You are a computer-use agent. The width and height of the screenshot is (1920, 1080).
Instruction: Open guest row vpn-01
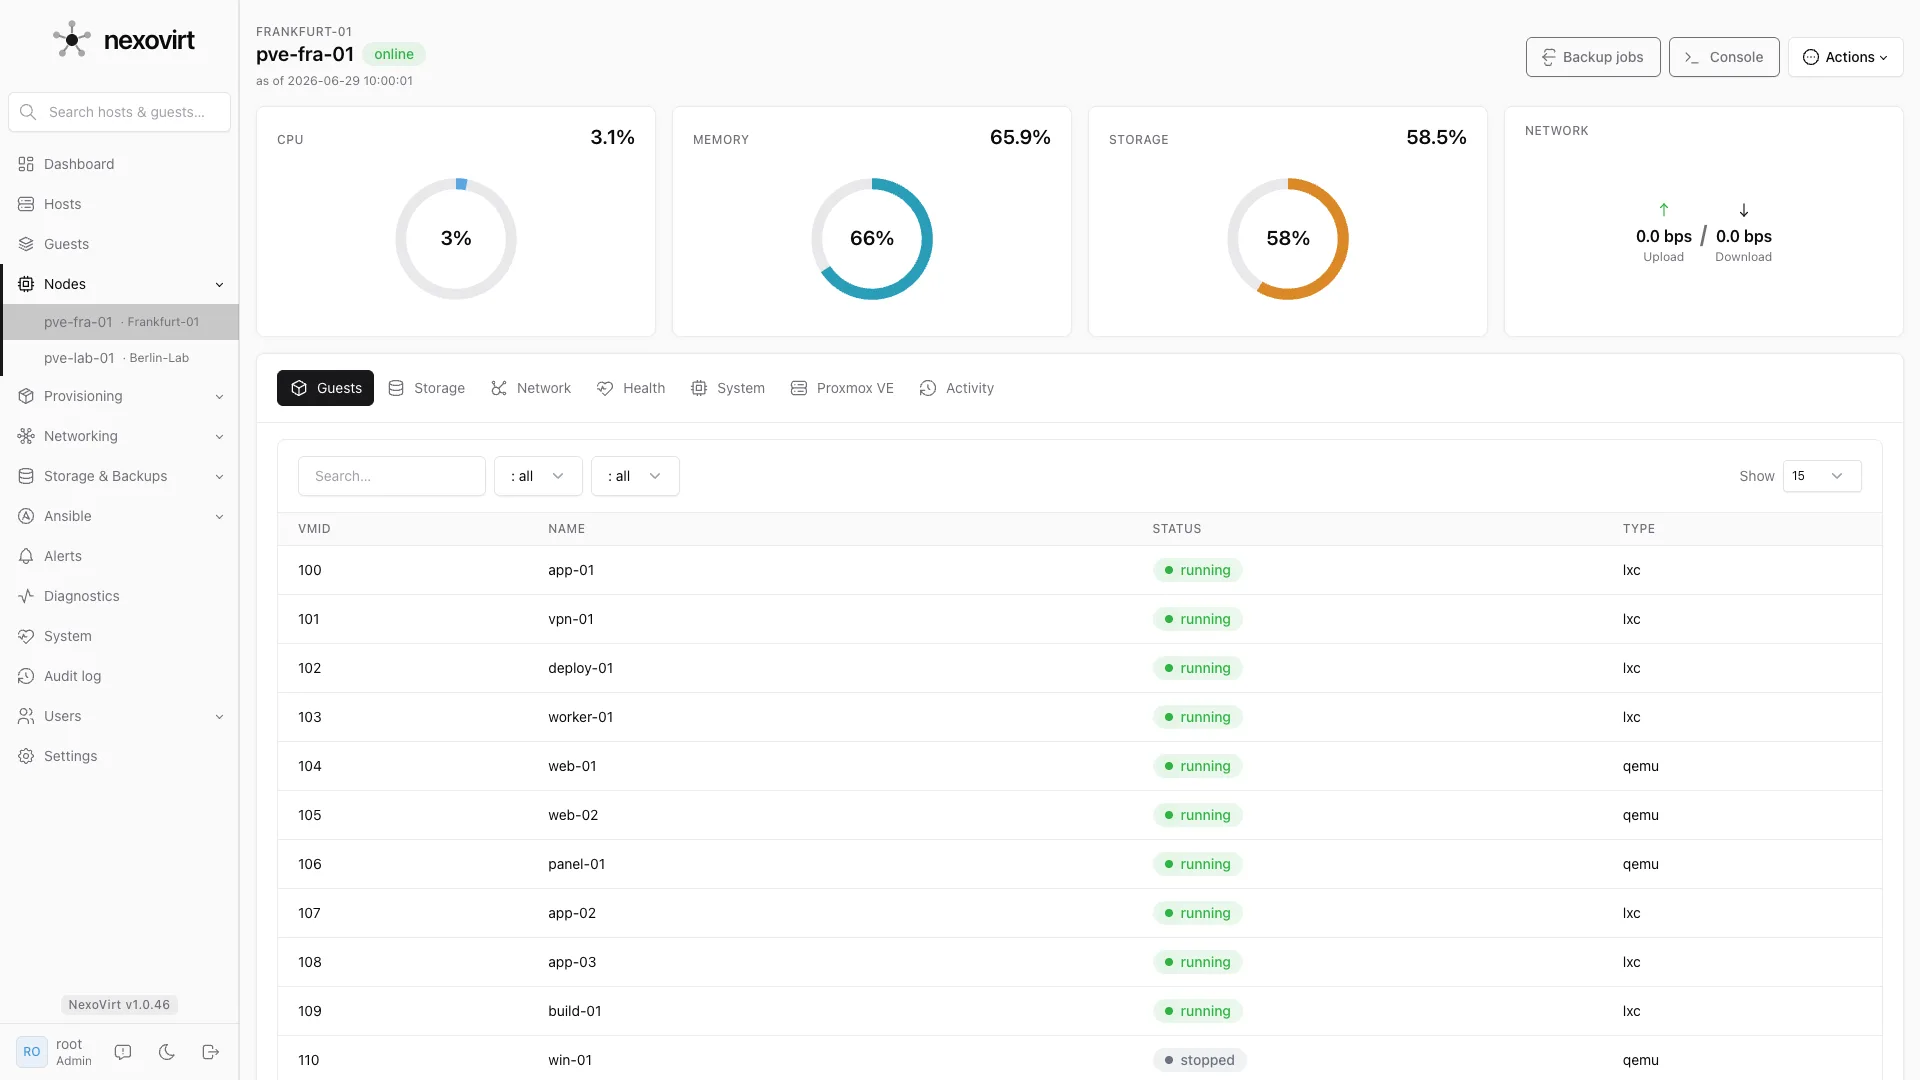(x=1080, y=619)
